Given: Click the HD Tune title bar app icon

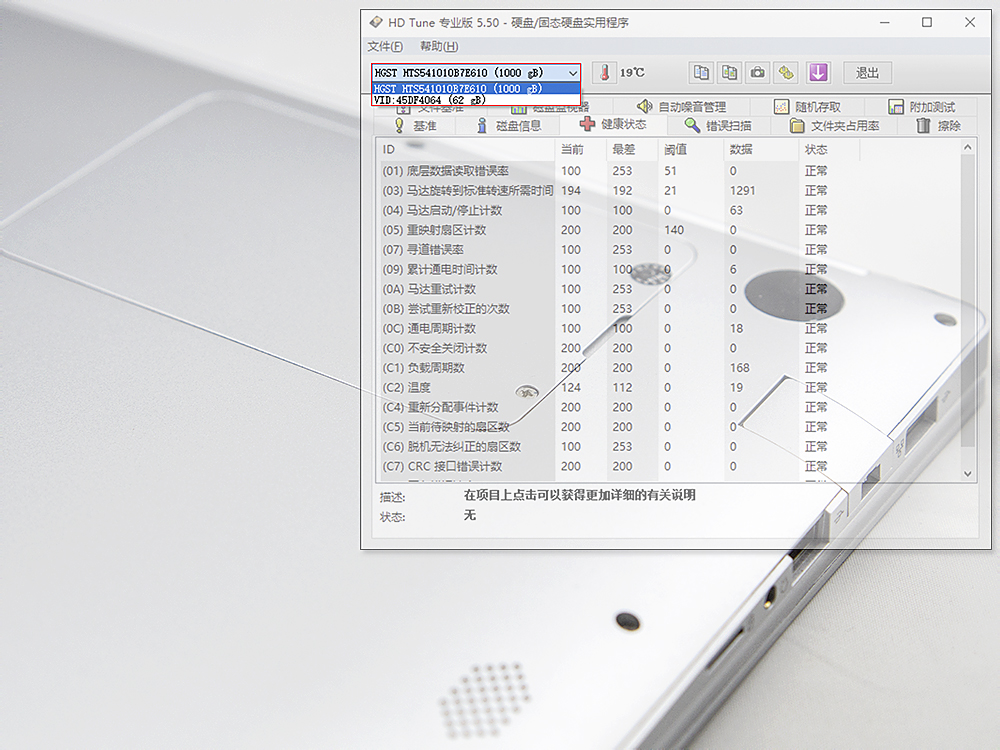Looking at the screenshot, I should [x=376, y=22].
